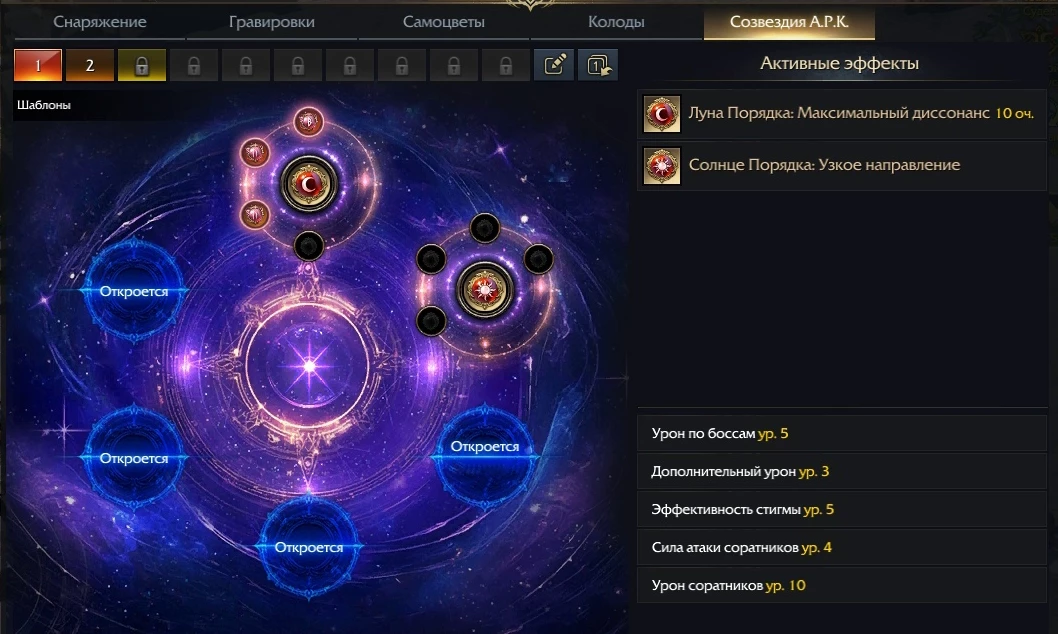Open the Колоды tab
The image size is (1058, 634).
tap(616, 22)
